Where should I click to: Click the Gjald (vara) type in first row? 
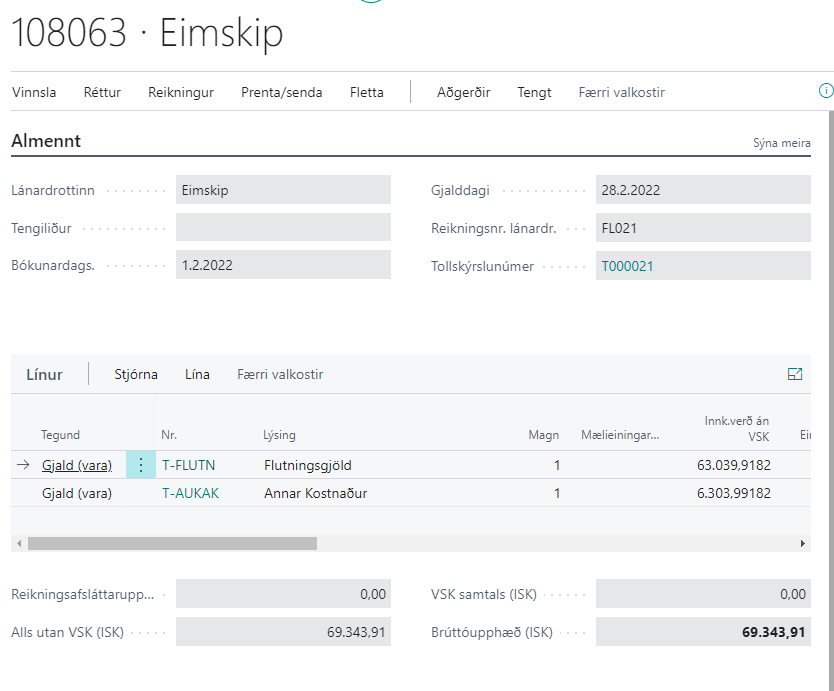coord(77,465)
